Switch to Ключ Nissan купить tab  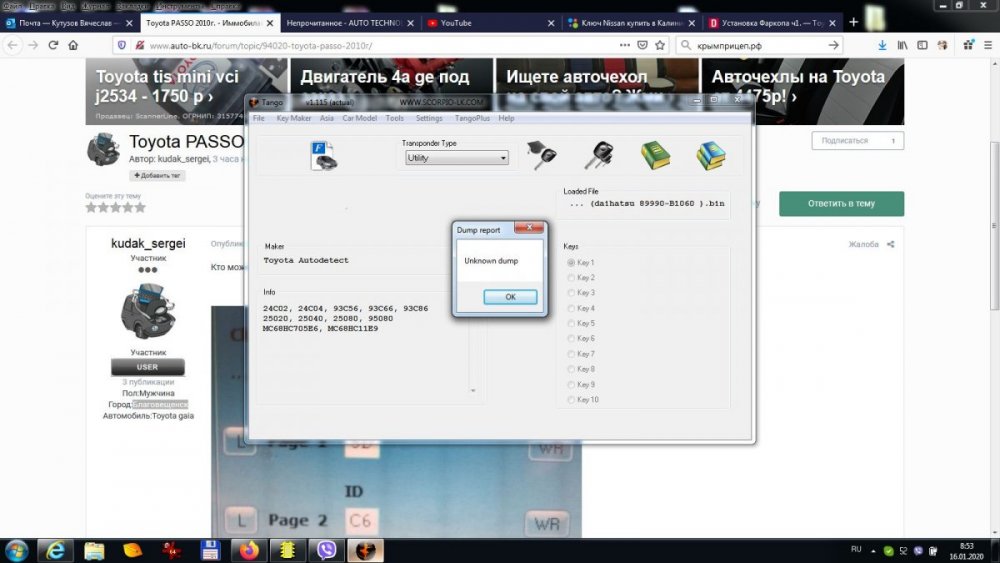630,23
